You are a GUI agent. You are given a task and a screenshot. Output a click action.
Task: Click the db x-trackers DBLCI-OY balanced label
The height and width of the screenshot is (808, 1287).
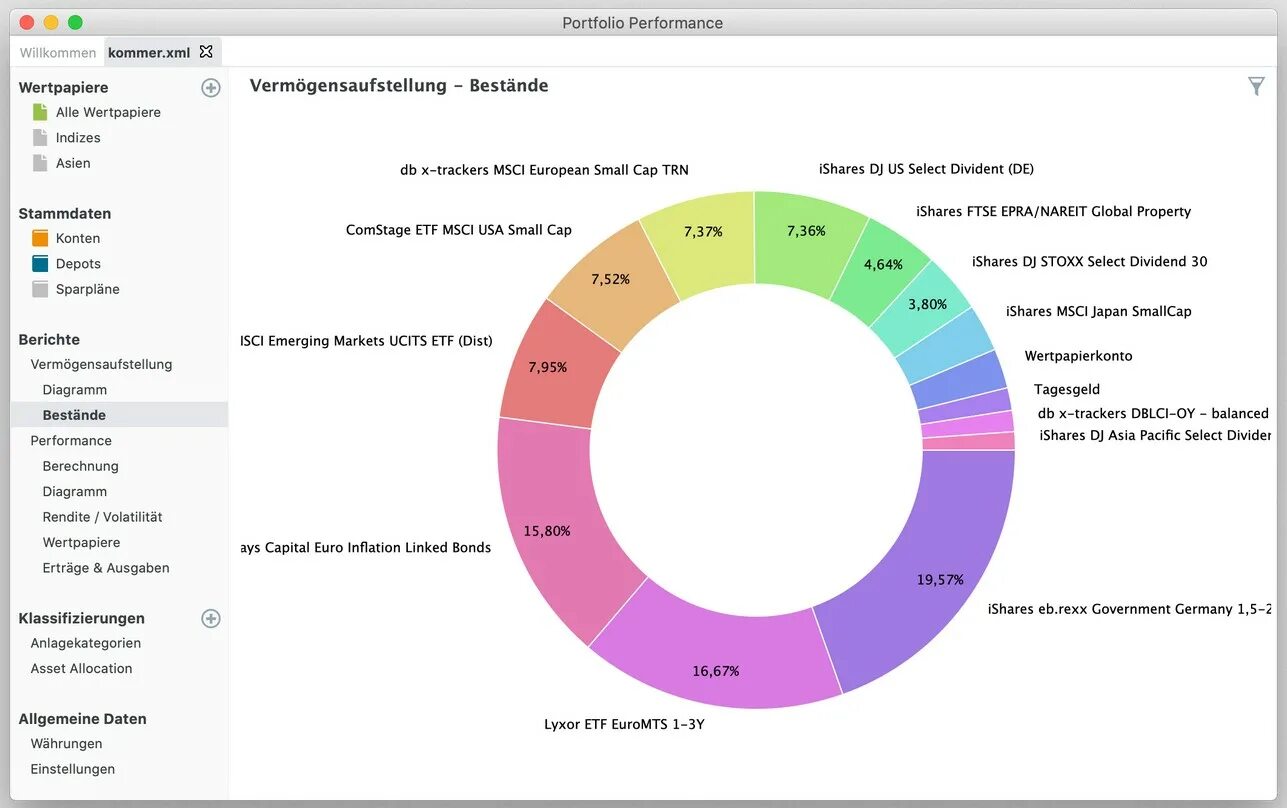pos(1153,413)
